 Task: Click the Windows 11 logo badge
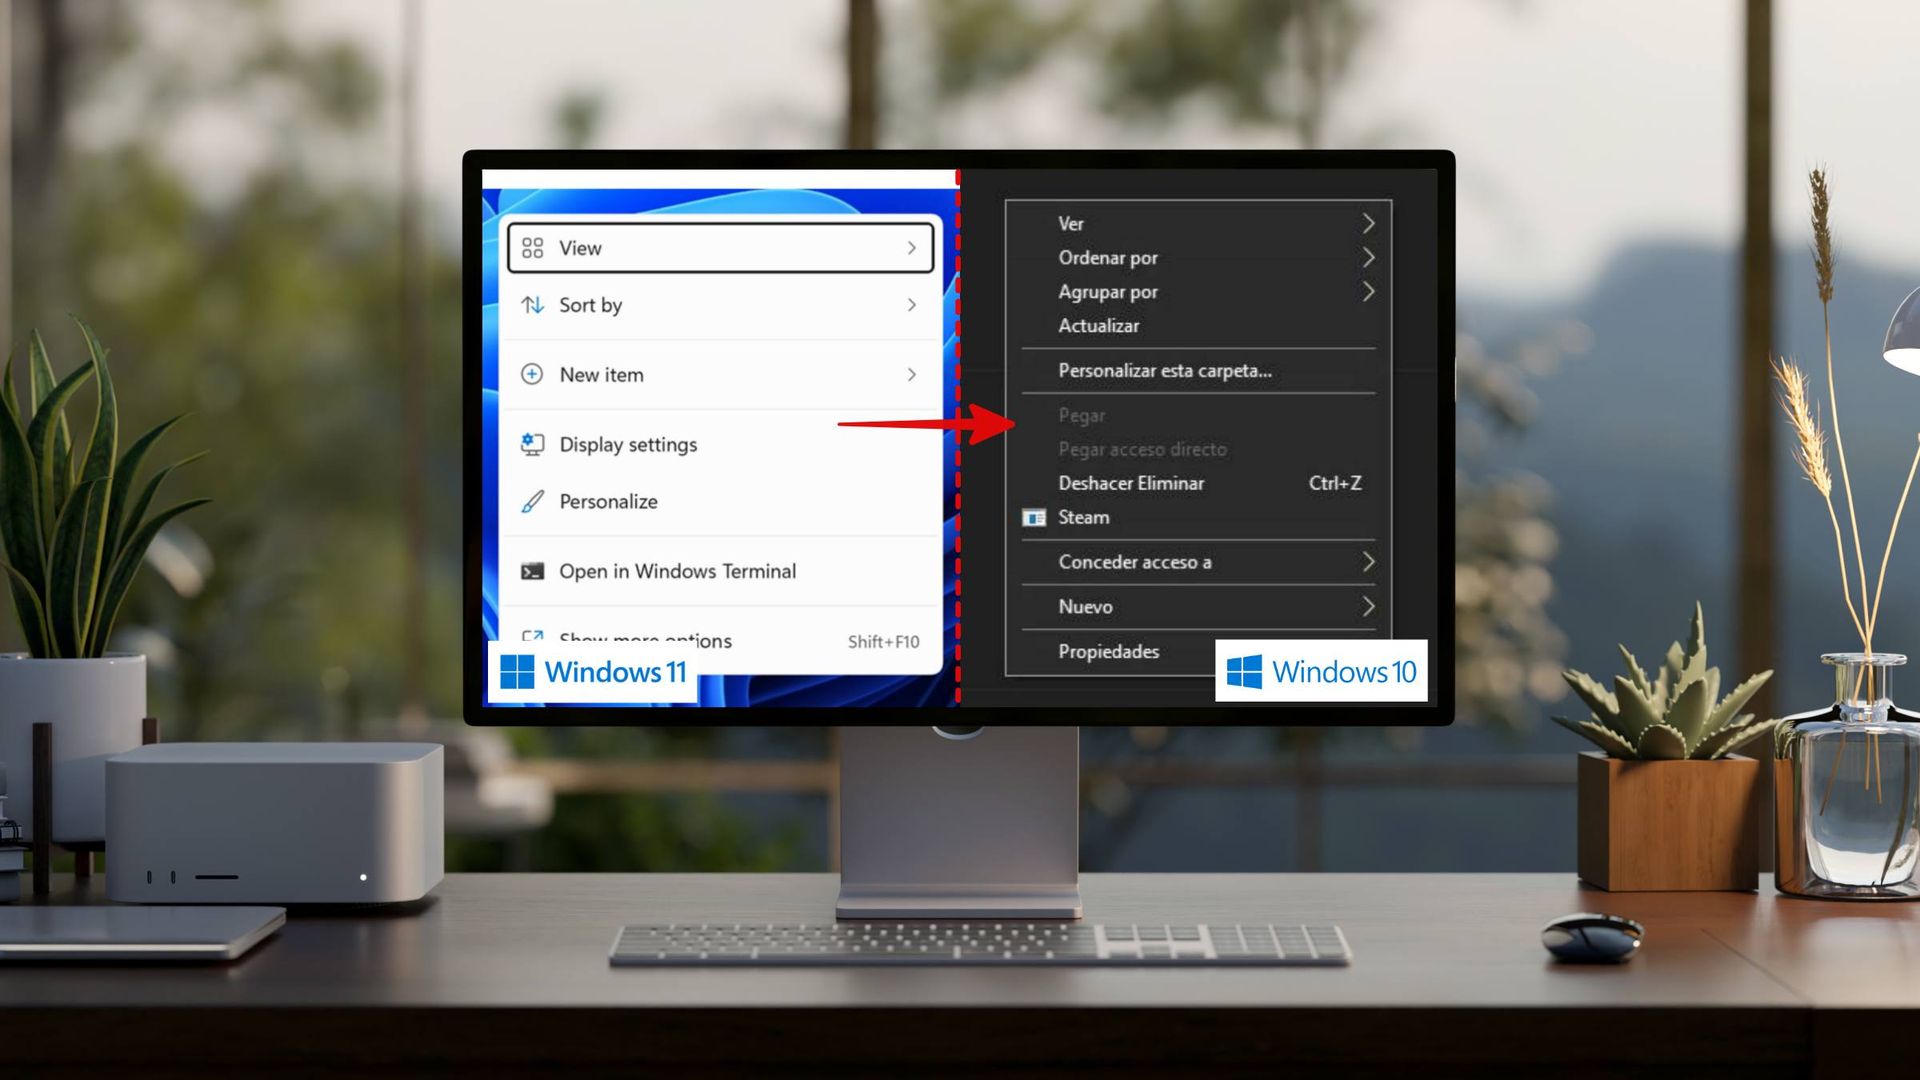point(593,671)
